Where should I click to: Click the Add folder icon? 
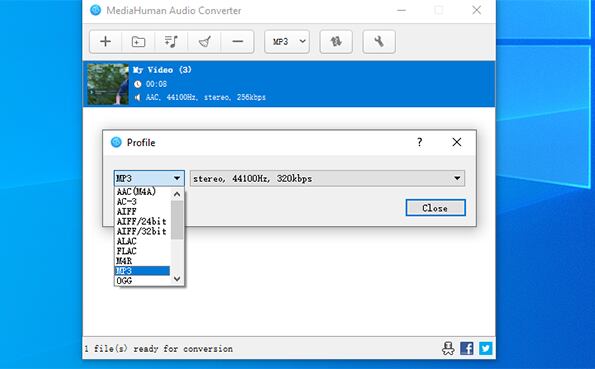[138, 41]
